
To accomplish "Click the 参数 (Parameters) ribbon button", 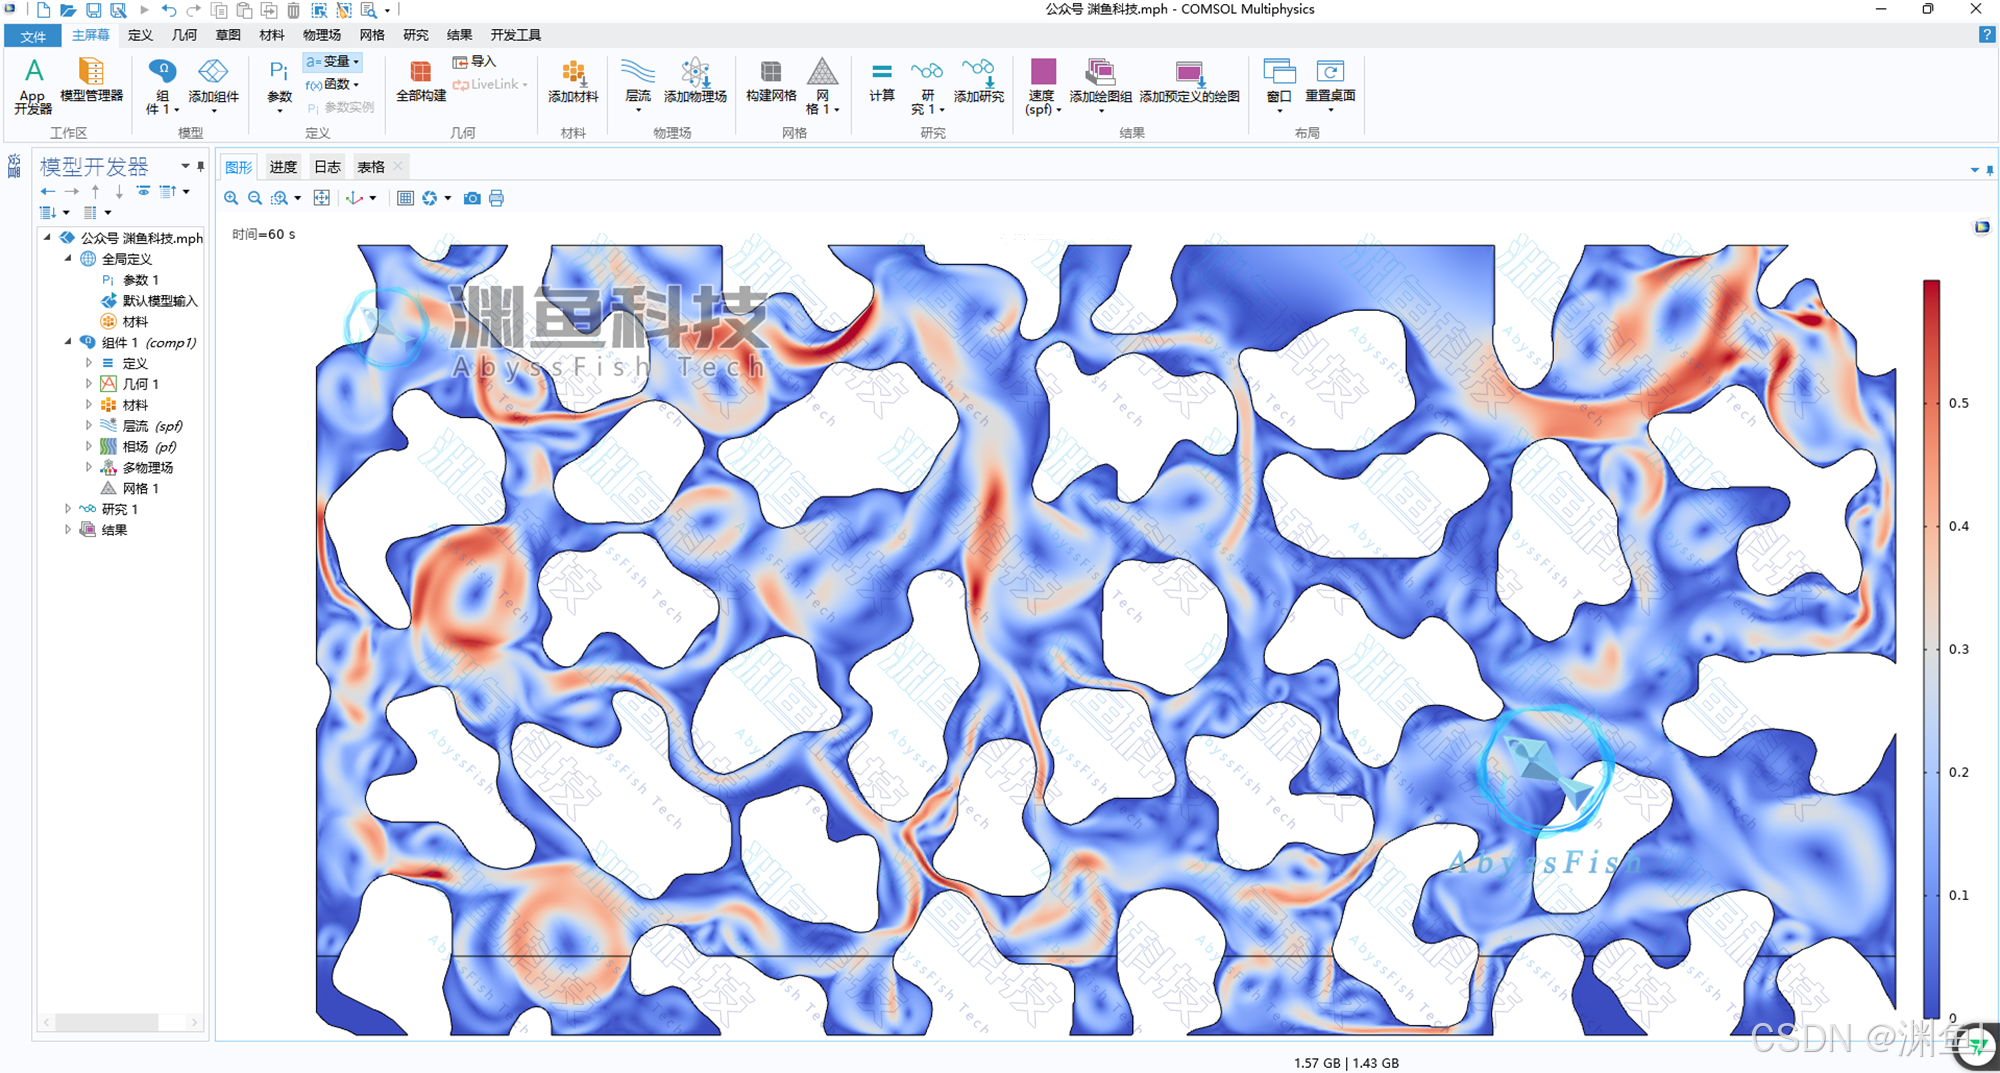I will click(x=279, y=86).
